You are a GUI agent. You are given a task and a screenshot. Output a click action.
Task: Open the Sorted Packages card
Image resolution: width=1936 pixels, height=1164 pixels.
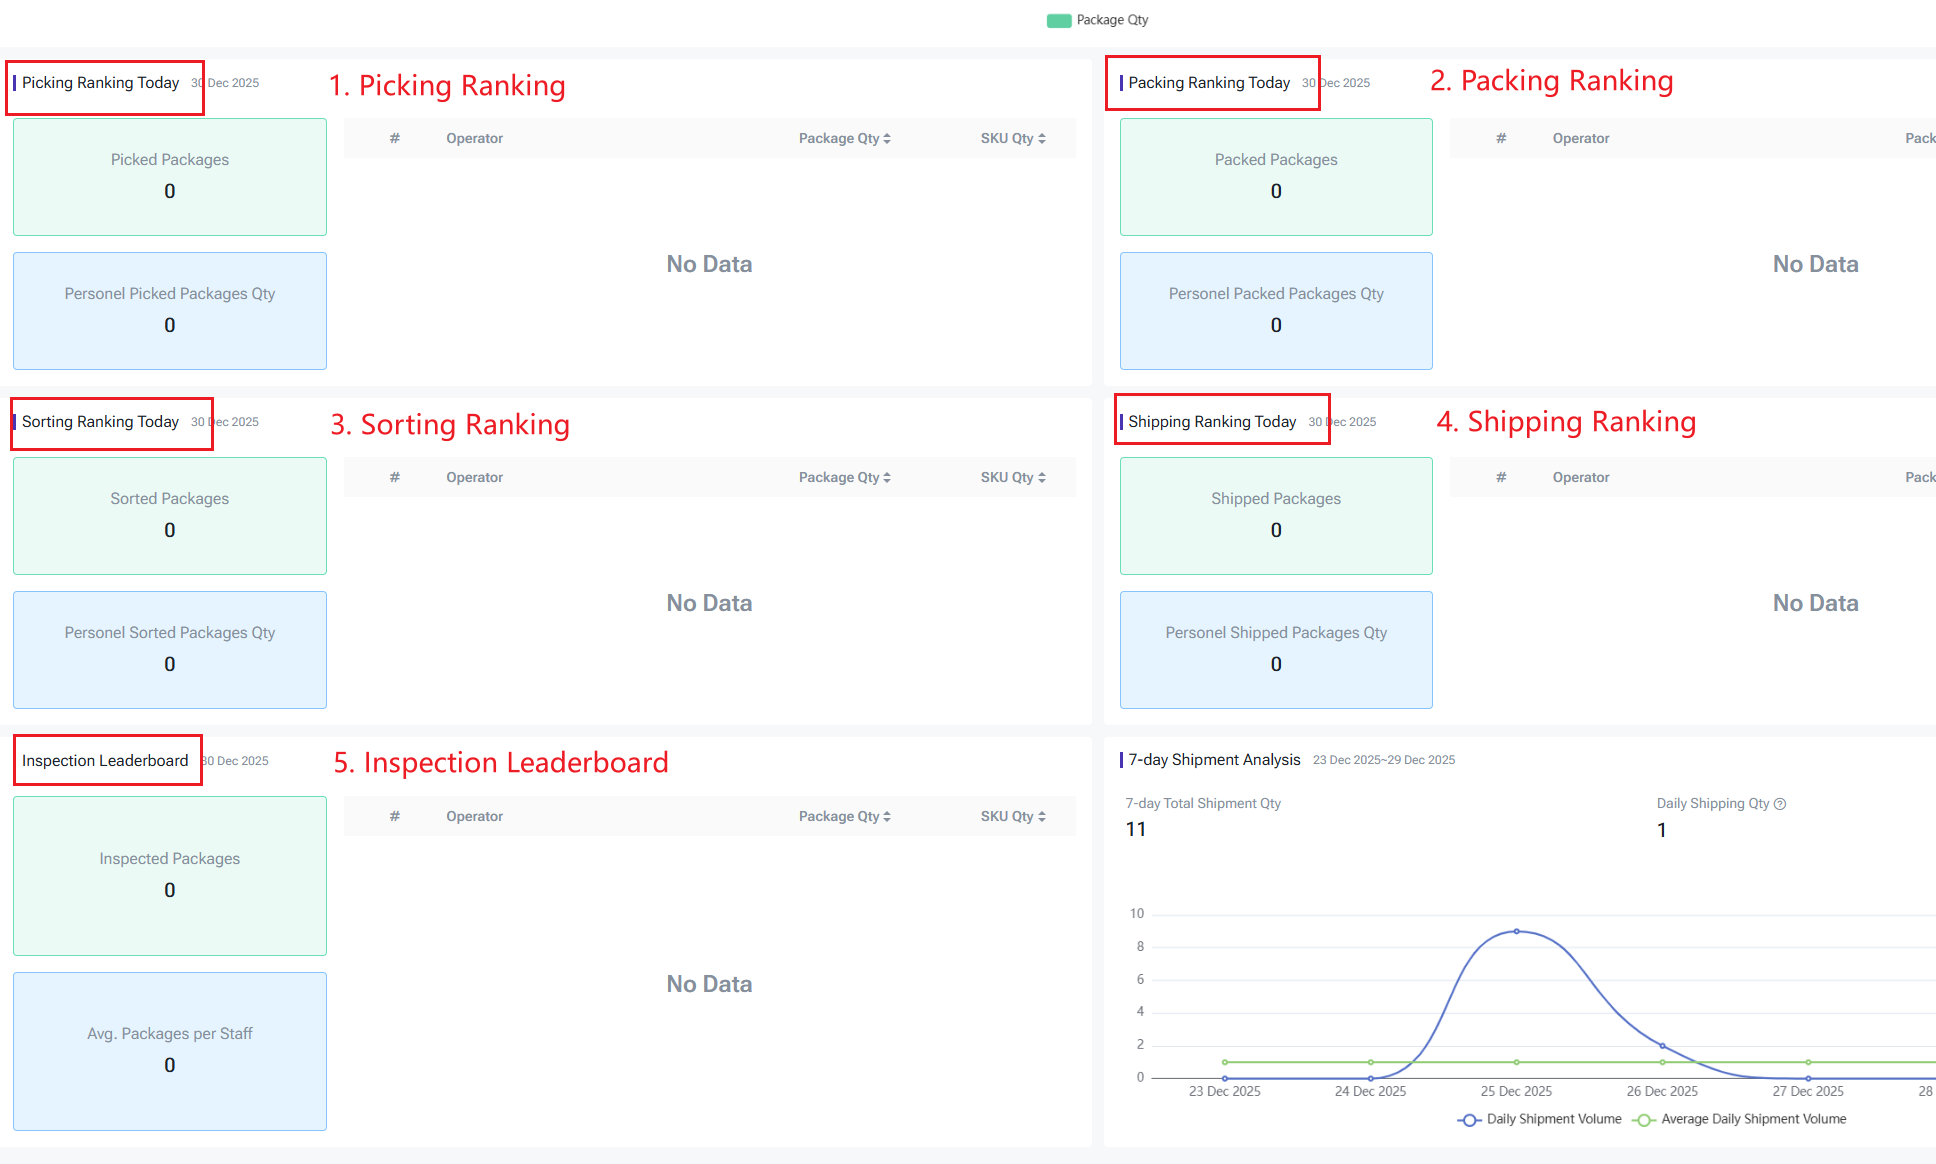(x=170, y=516)
